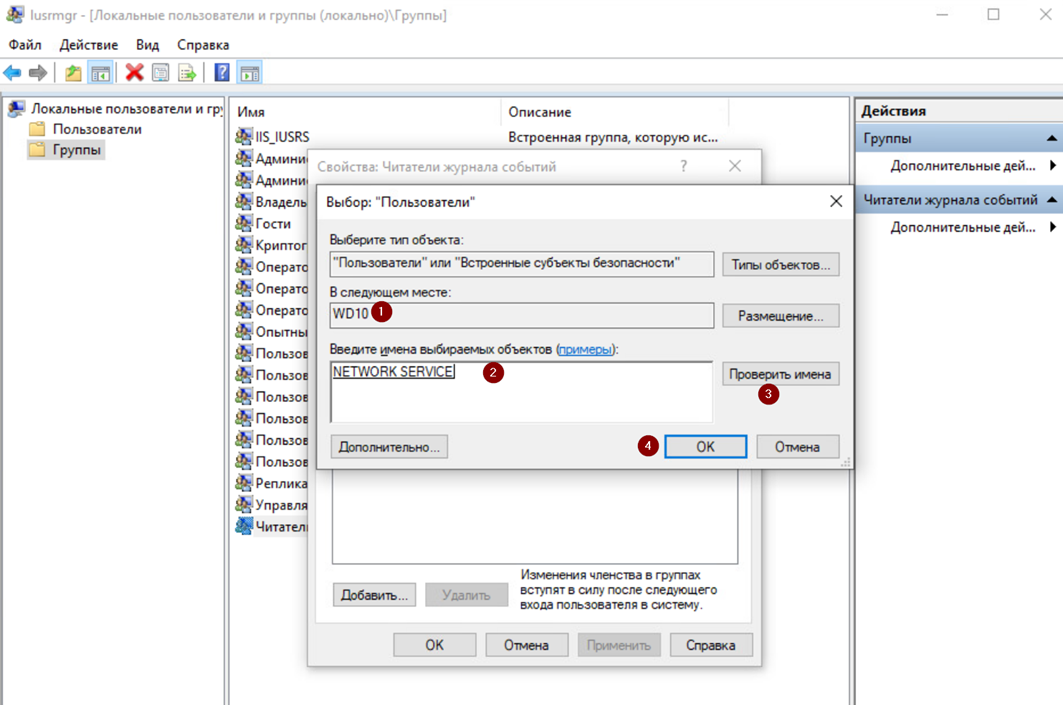Confirm selection with the highlighted ОК button
Viewport: 1063px width, 705px height.
pyautogui.click(x=705, y=447)
